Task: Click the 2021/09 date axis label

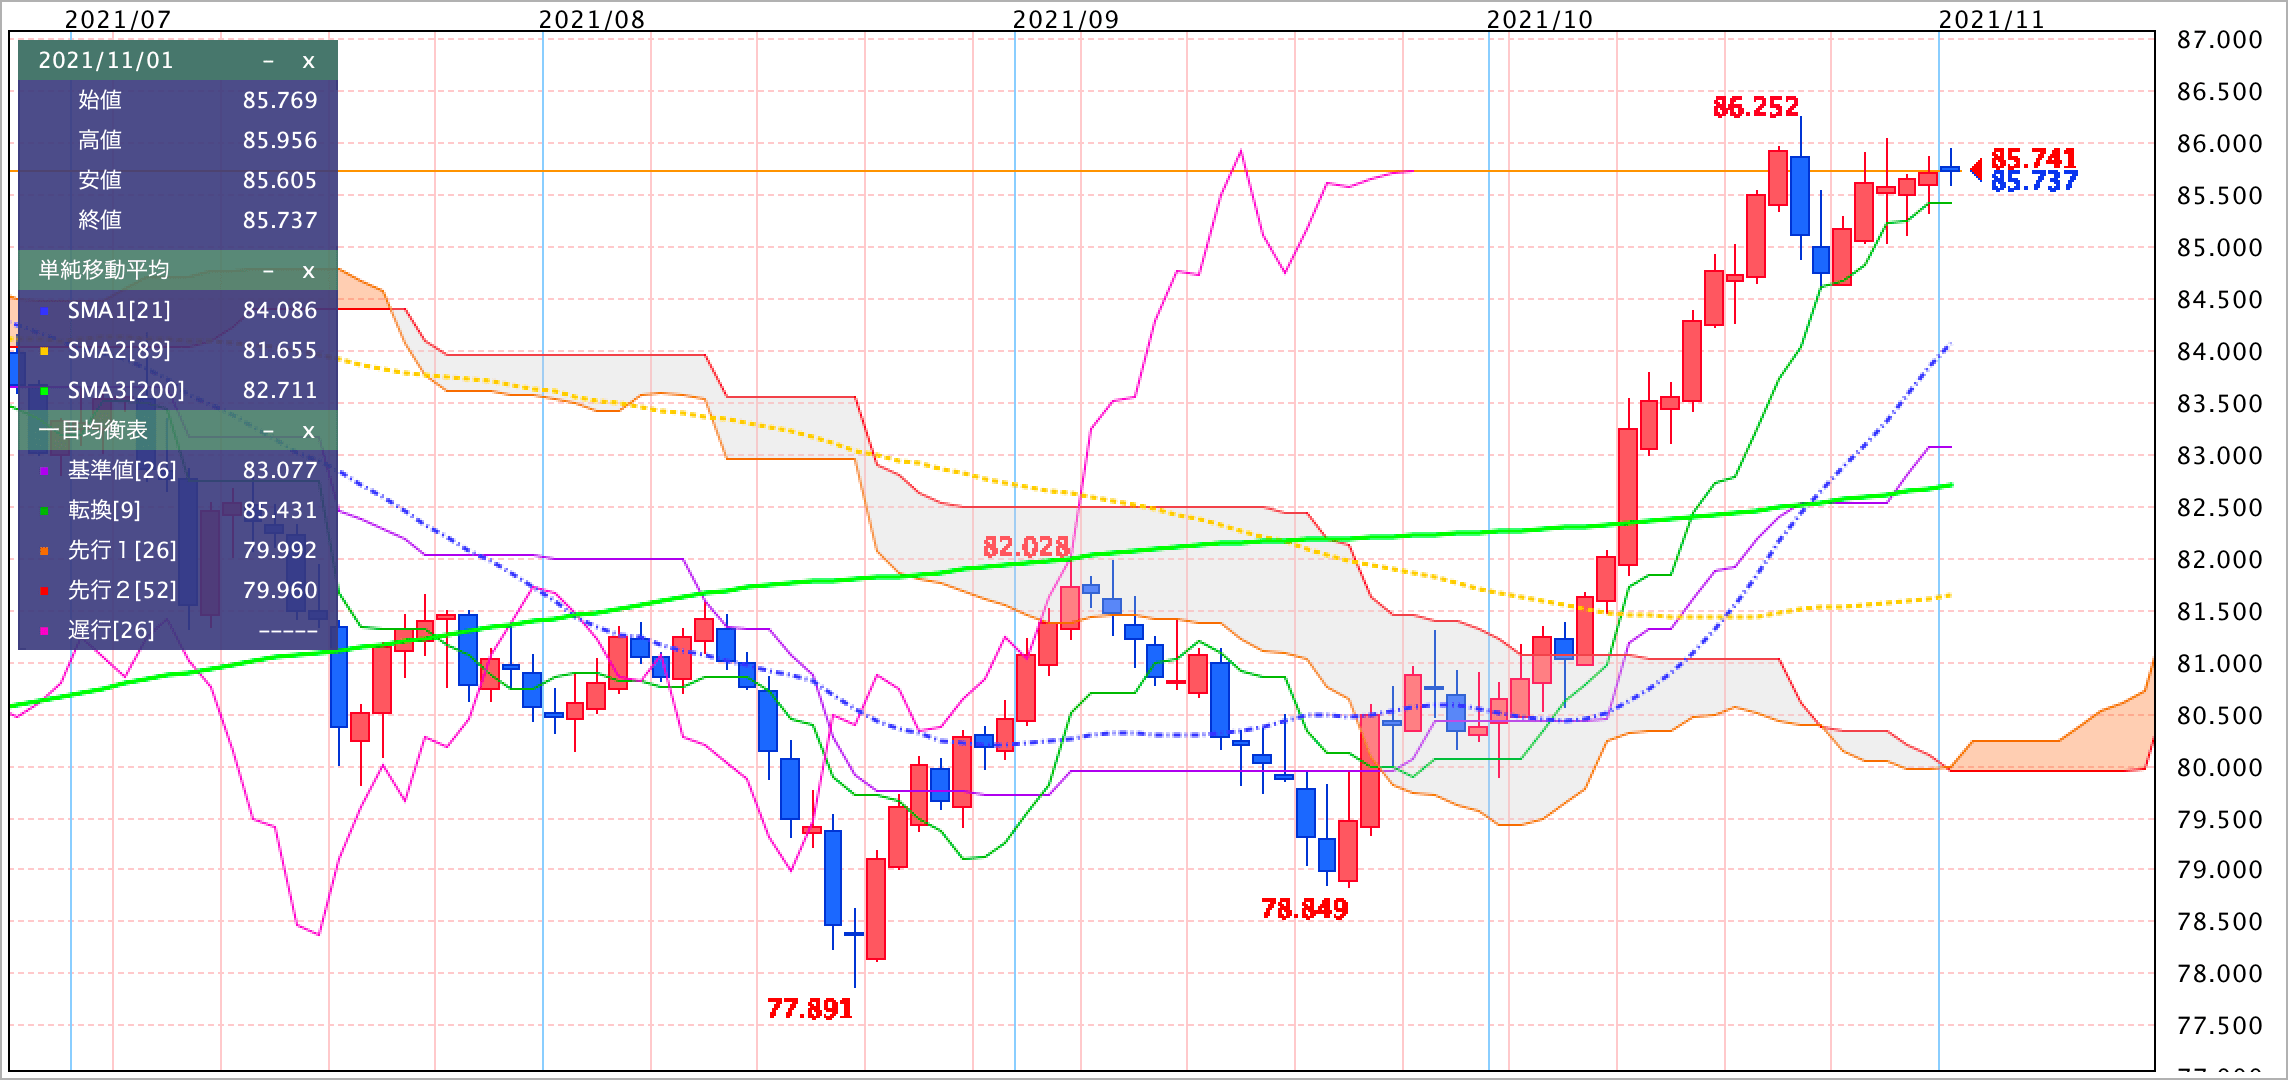Action: [1066, 20]
